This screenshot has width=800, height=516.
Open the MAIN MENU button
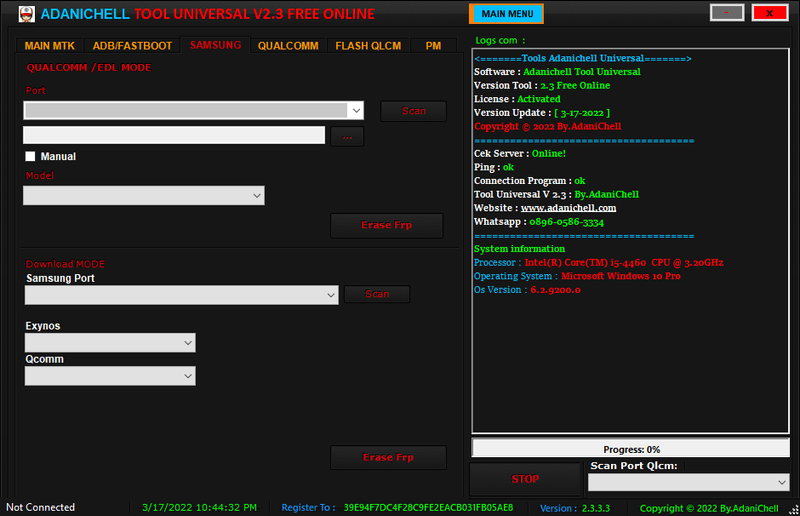[507, 14]
